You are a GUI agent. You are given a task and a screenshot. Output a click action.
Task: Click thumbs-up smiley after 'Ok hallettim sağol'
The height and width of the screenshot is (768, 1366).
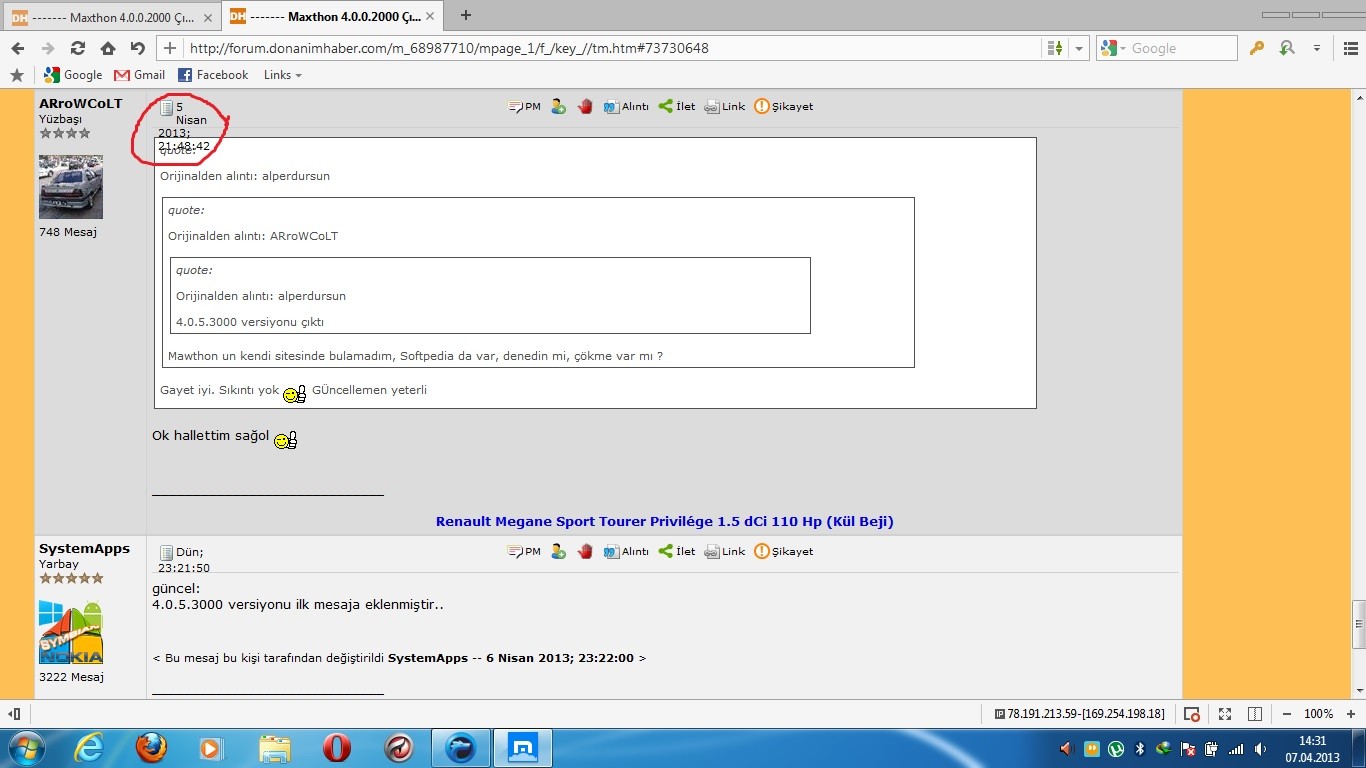point(286,439)
